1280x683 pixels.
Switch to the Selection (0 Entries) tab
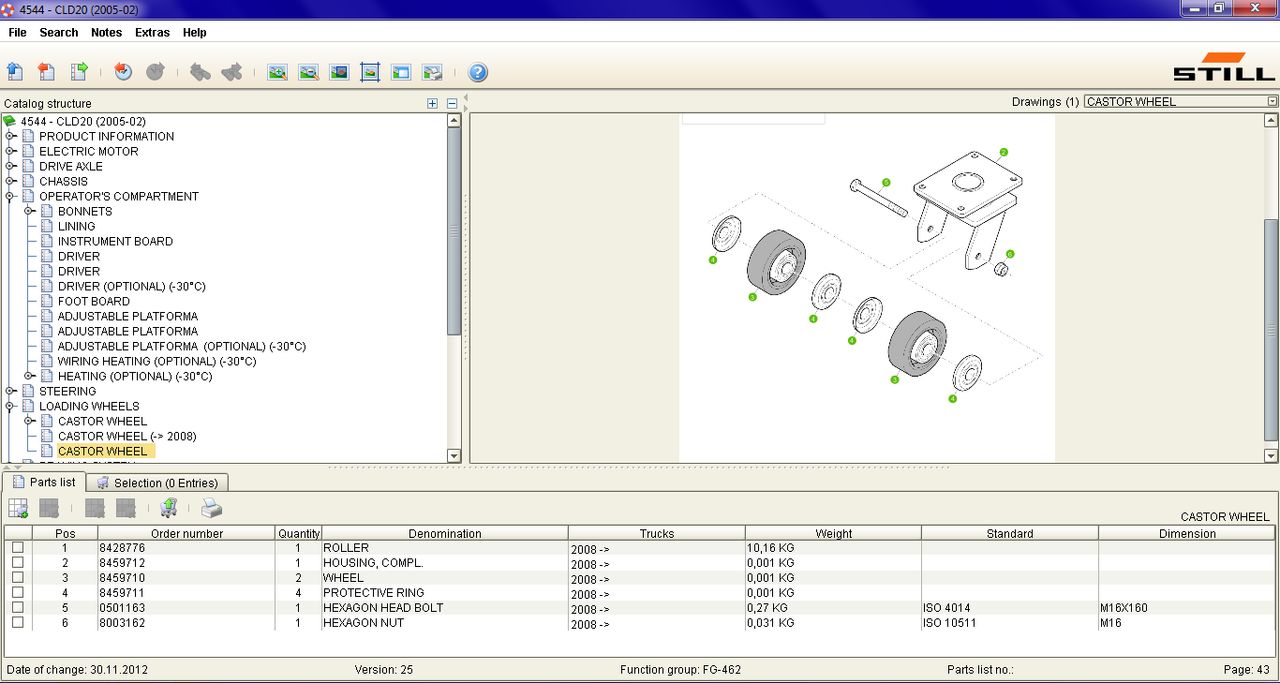click(157, 482)
